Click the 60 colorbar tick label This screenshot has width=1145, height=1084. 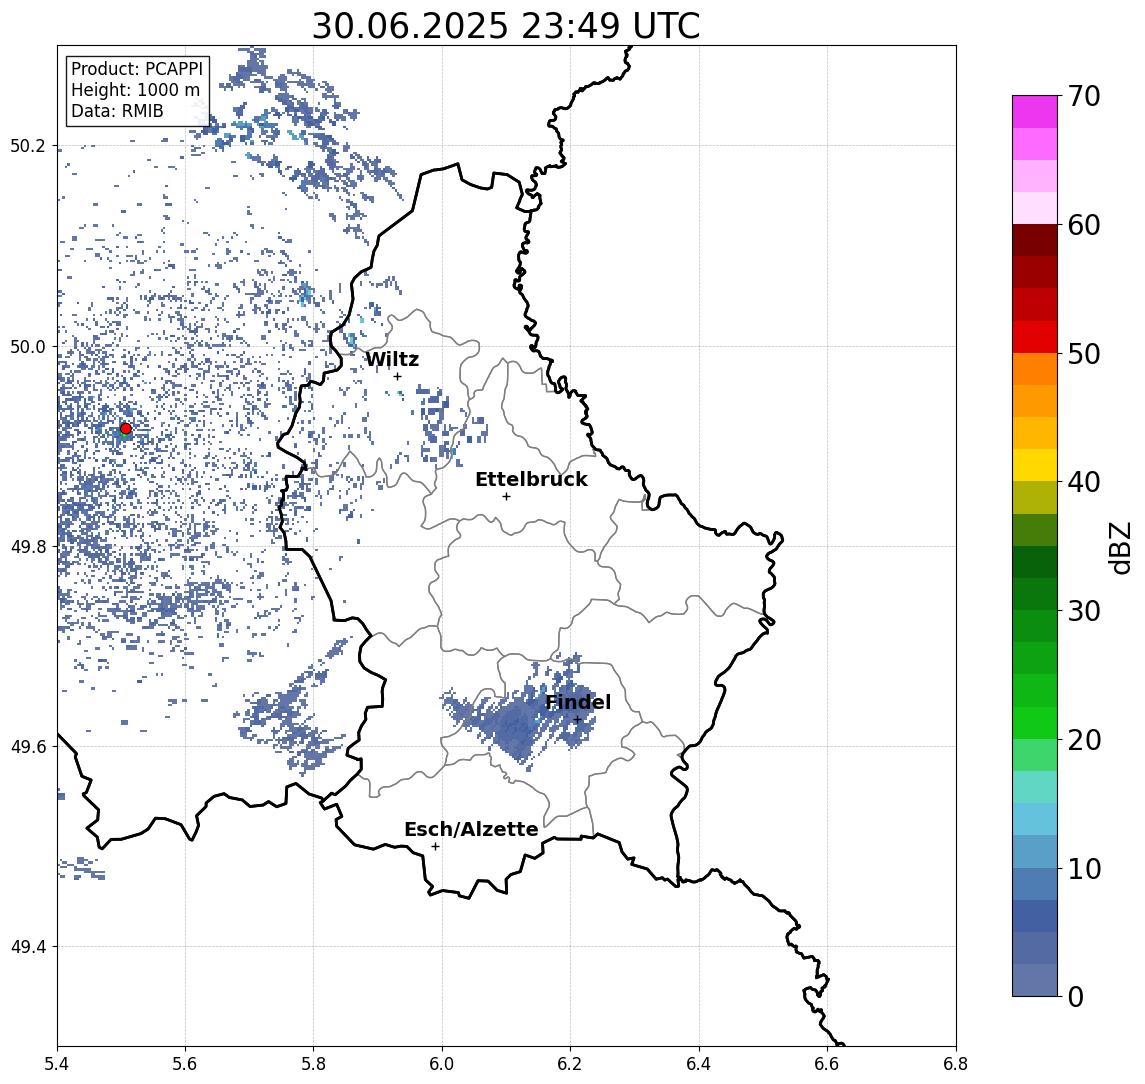tap(1084, 226)
